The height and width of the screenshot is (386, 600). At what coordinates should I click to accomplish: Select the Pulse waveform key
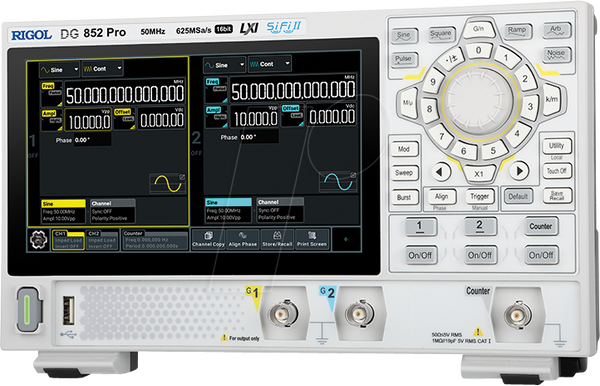404,59
